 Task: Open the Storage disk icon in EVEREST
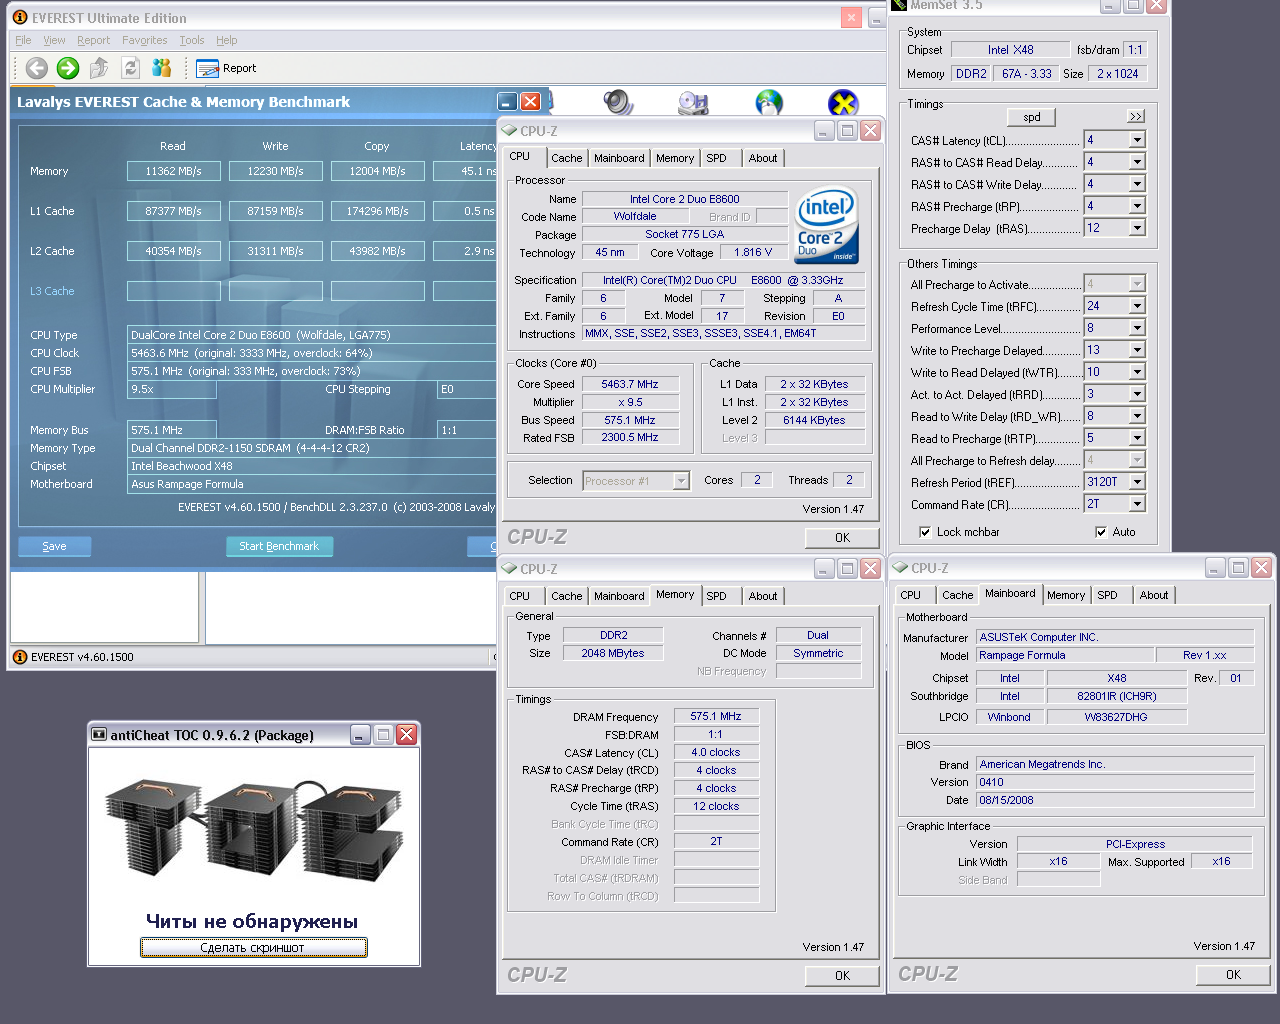click(693, 102)
